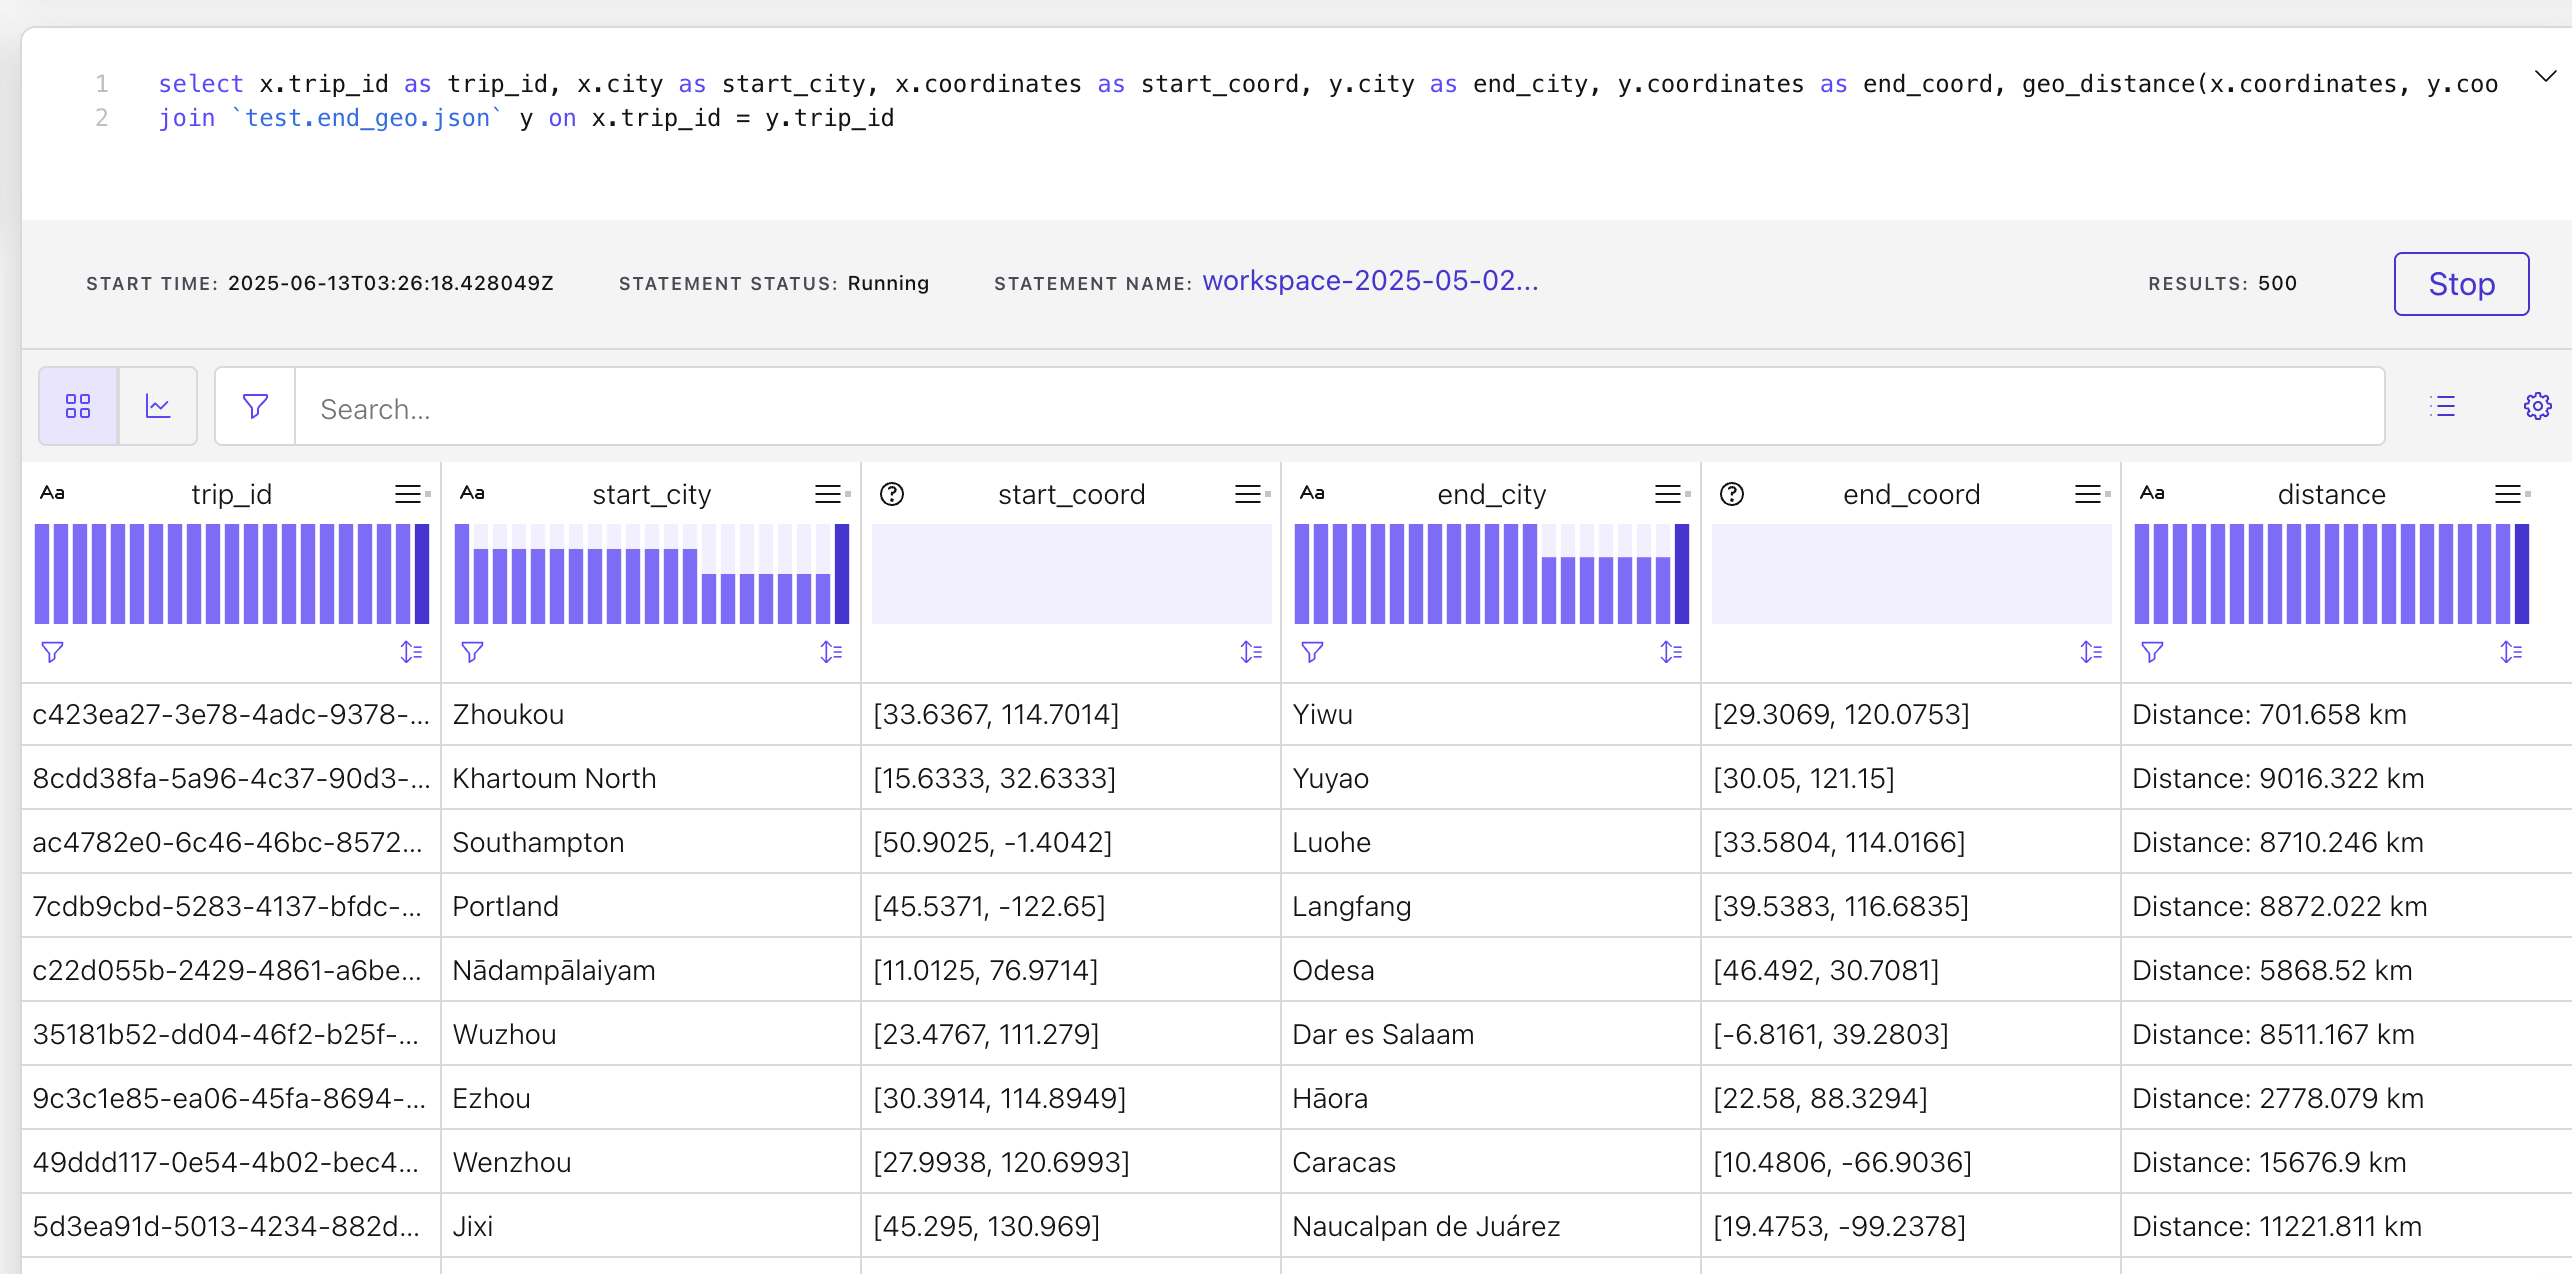
Task: Sort by trip_id column
Action: click(411, 652)
